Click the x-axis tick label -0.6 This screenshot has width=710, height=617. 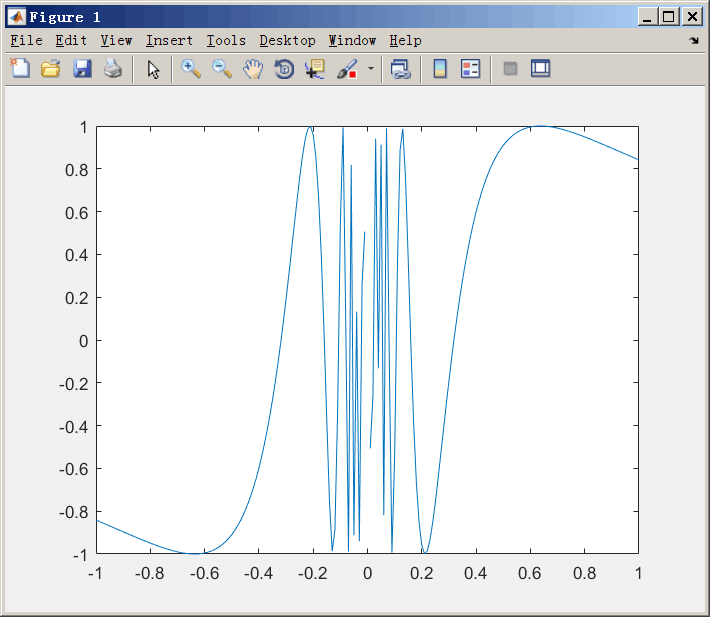[204, 574]
